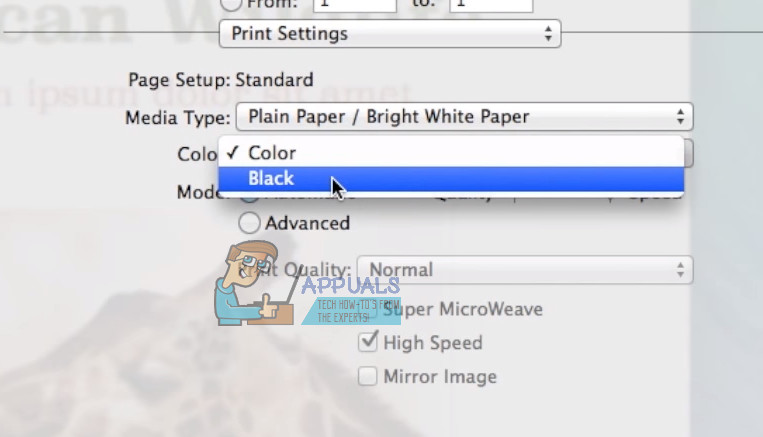Choose Black from the color menu
This screenshot has height=437, width=763.
tap(271, 179)
